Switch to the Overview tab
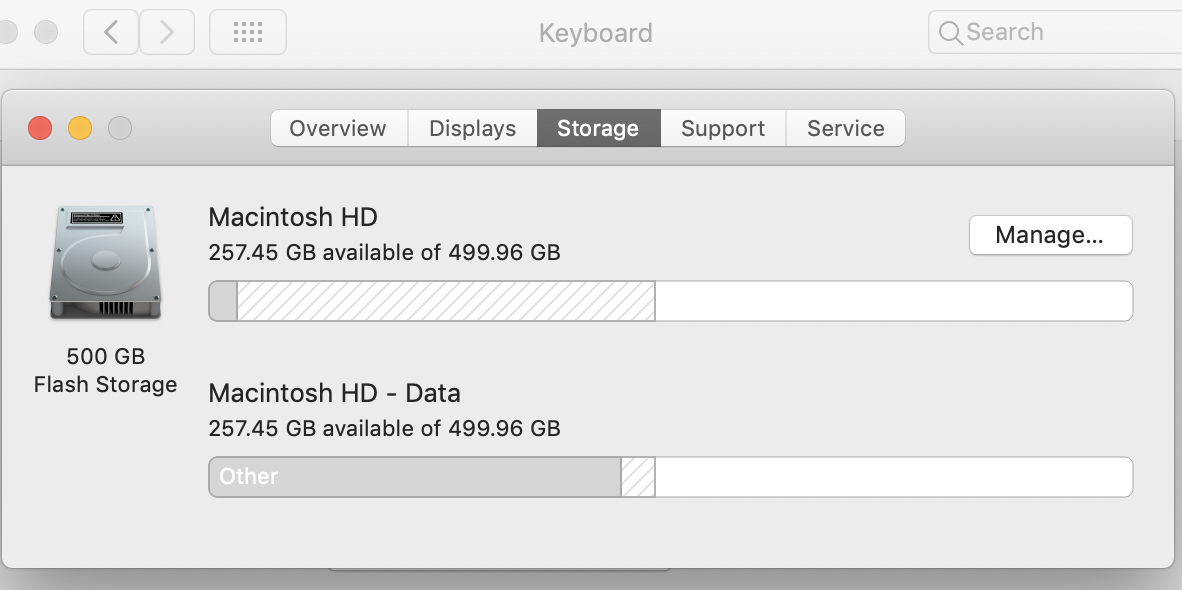This screenshot has height=590, width=1182. pos(338,128)
